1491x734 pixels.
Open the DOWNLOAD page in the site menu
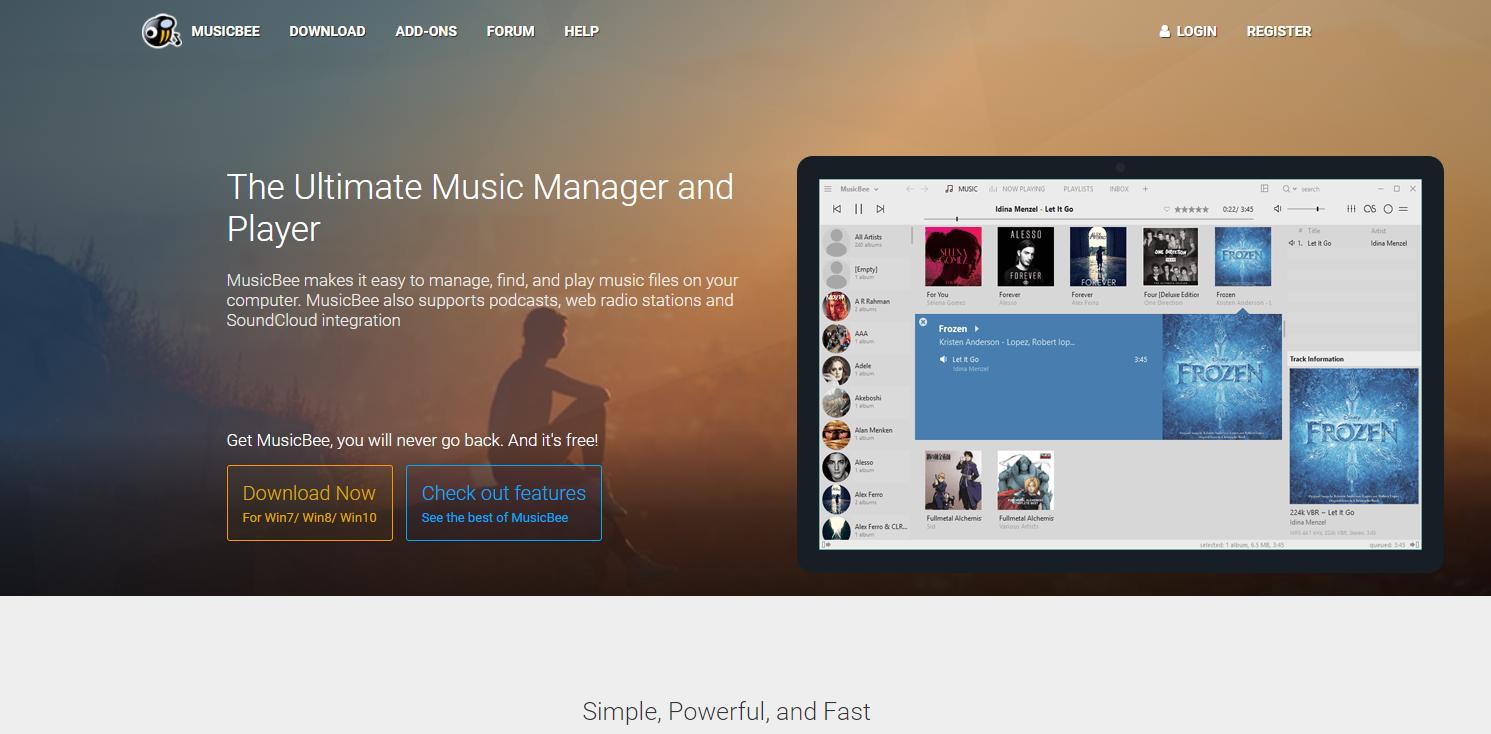pyautogui.click(x=327, y=31)
